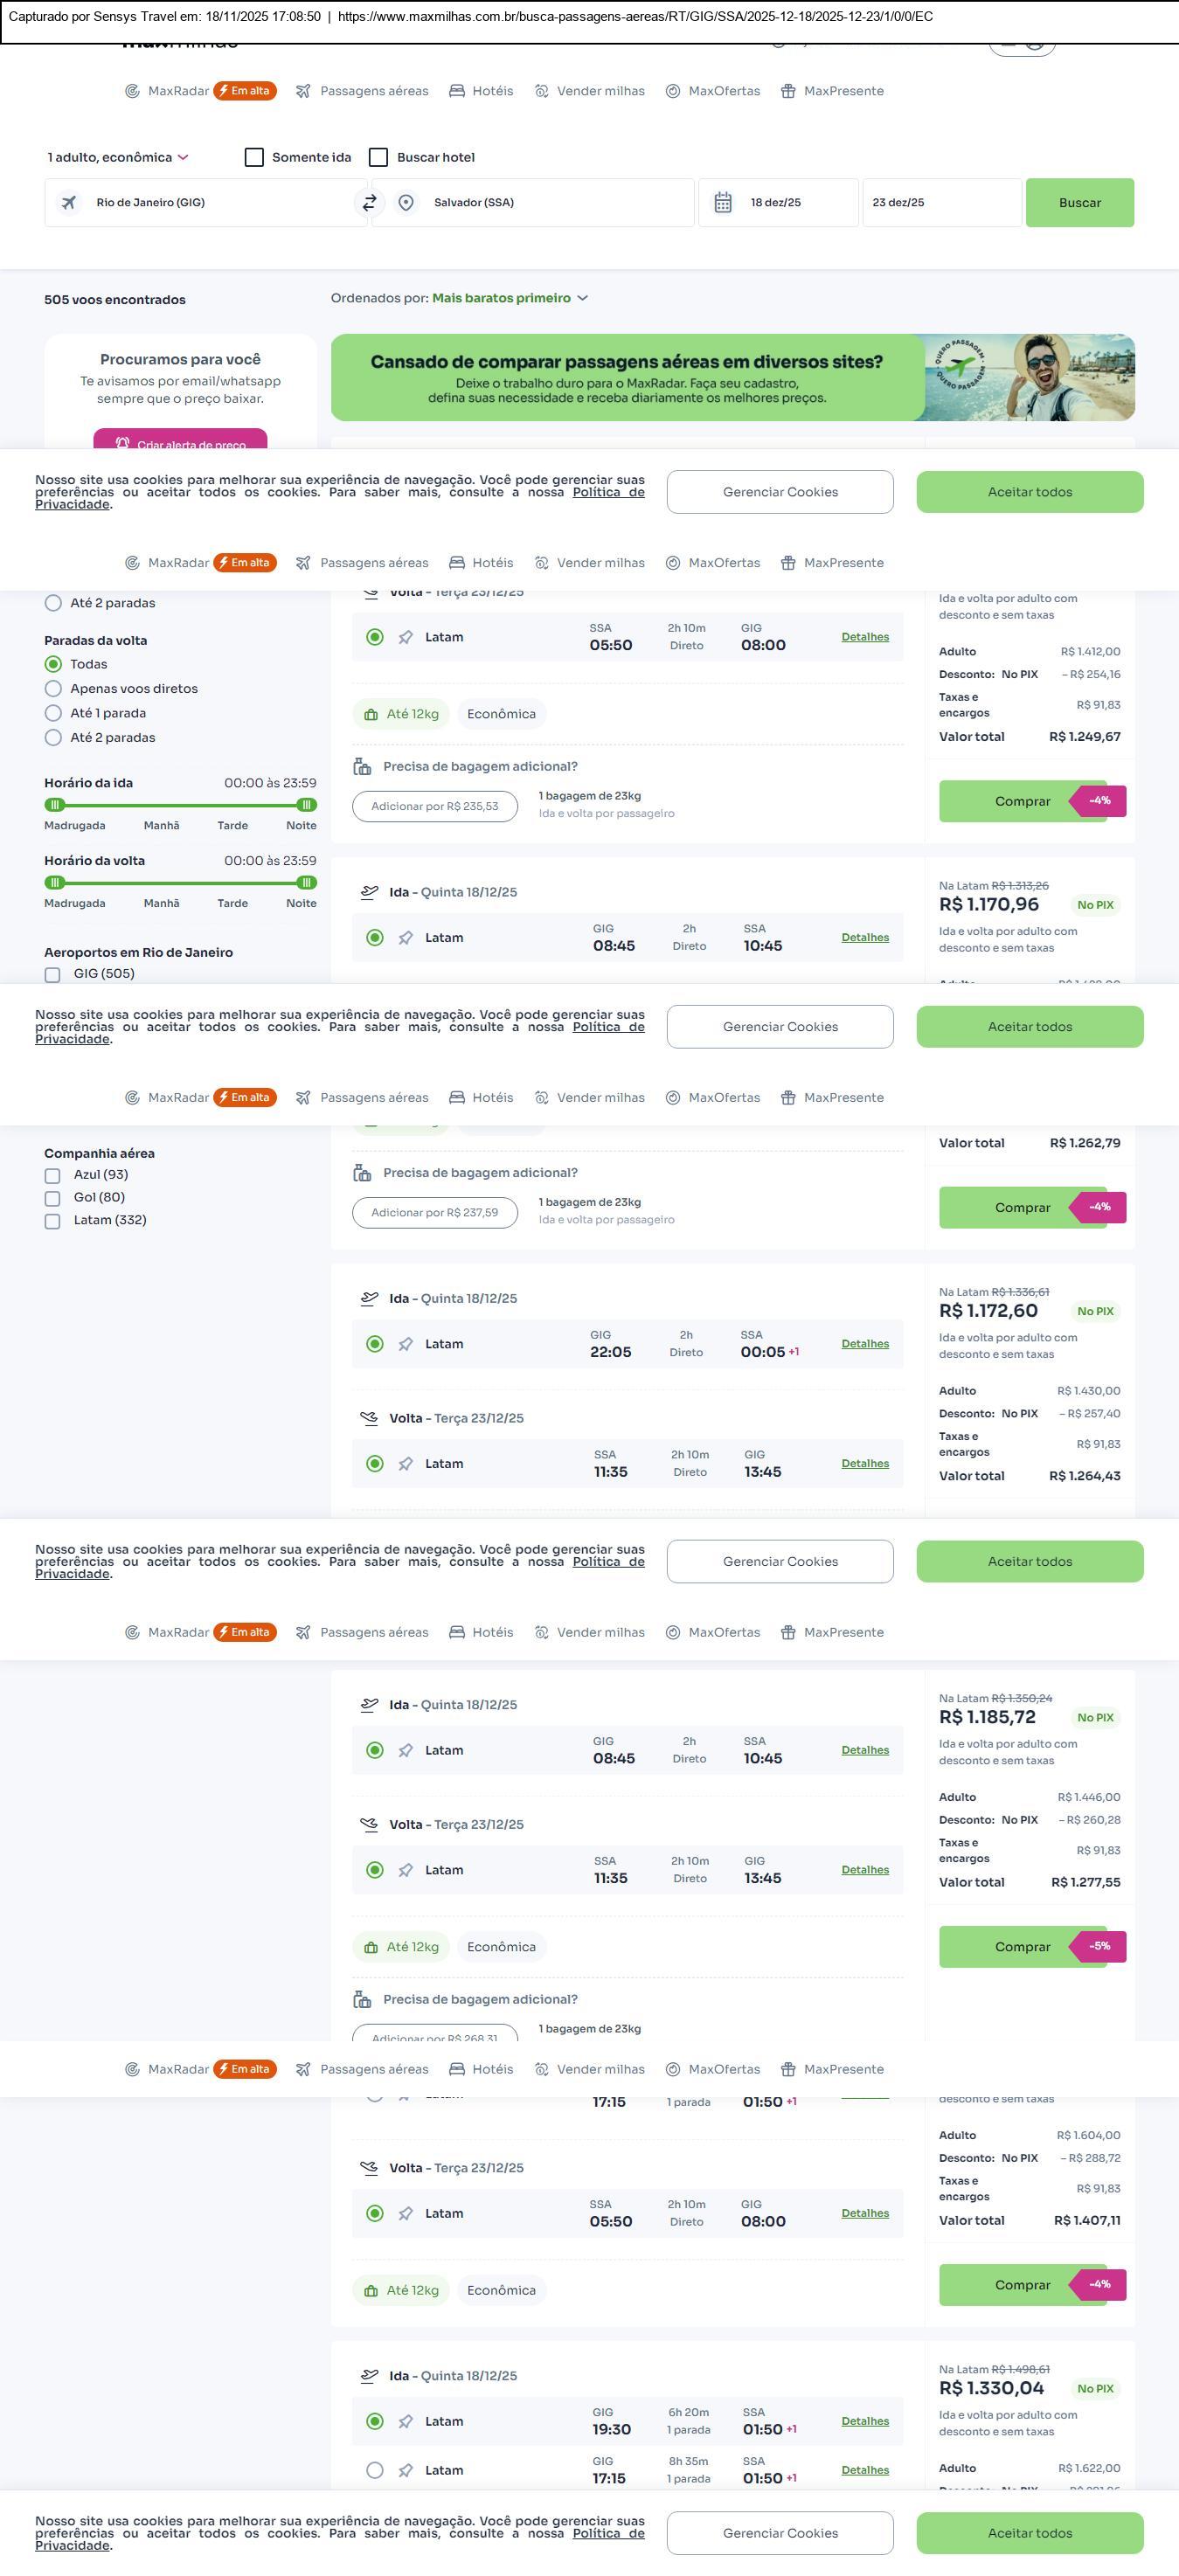The width and height of the screenshot is (1179, 2576).
Task: Click the airplane icon in the origin field
Action: click(x=69, y=203)
